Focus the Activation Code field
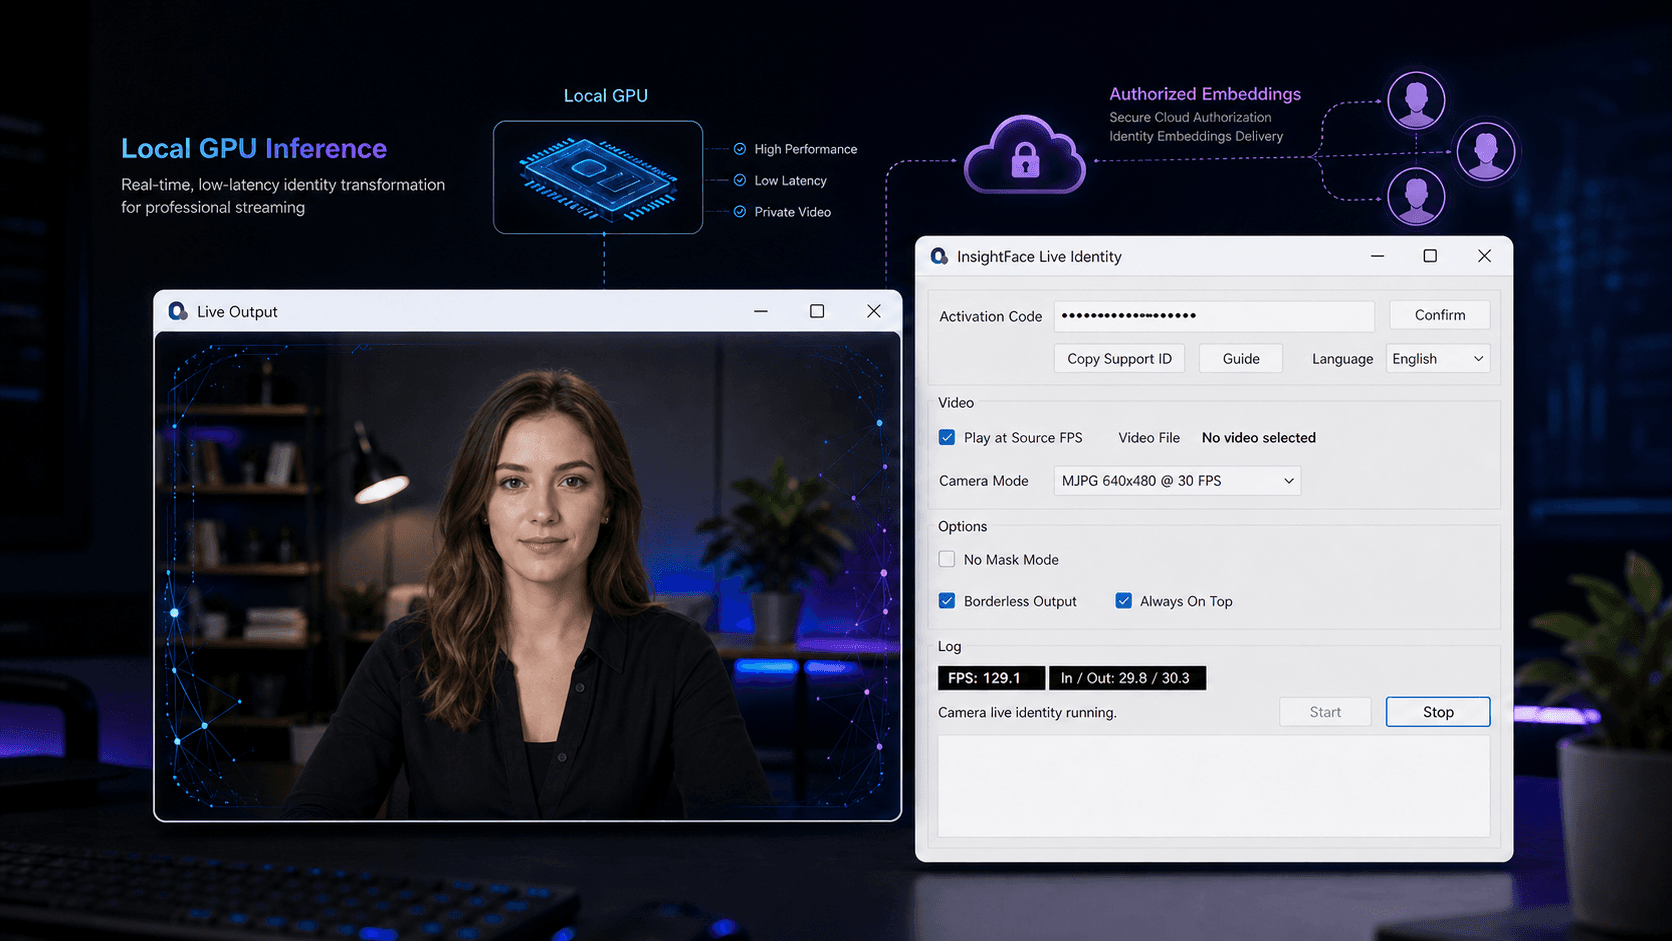The height and width of the screenshot is (941, 1672). tap(1214, 316)
